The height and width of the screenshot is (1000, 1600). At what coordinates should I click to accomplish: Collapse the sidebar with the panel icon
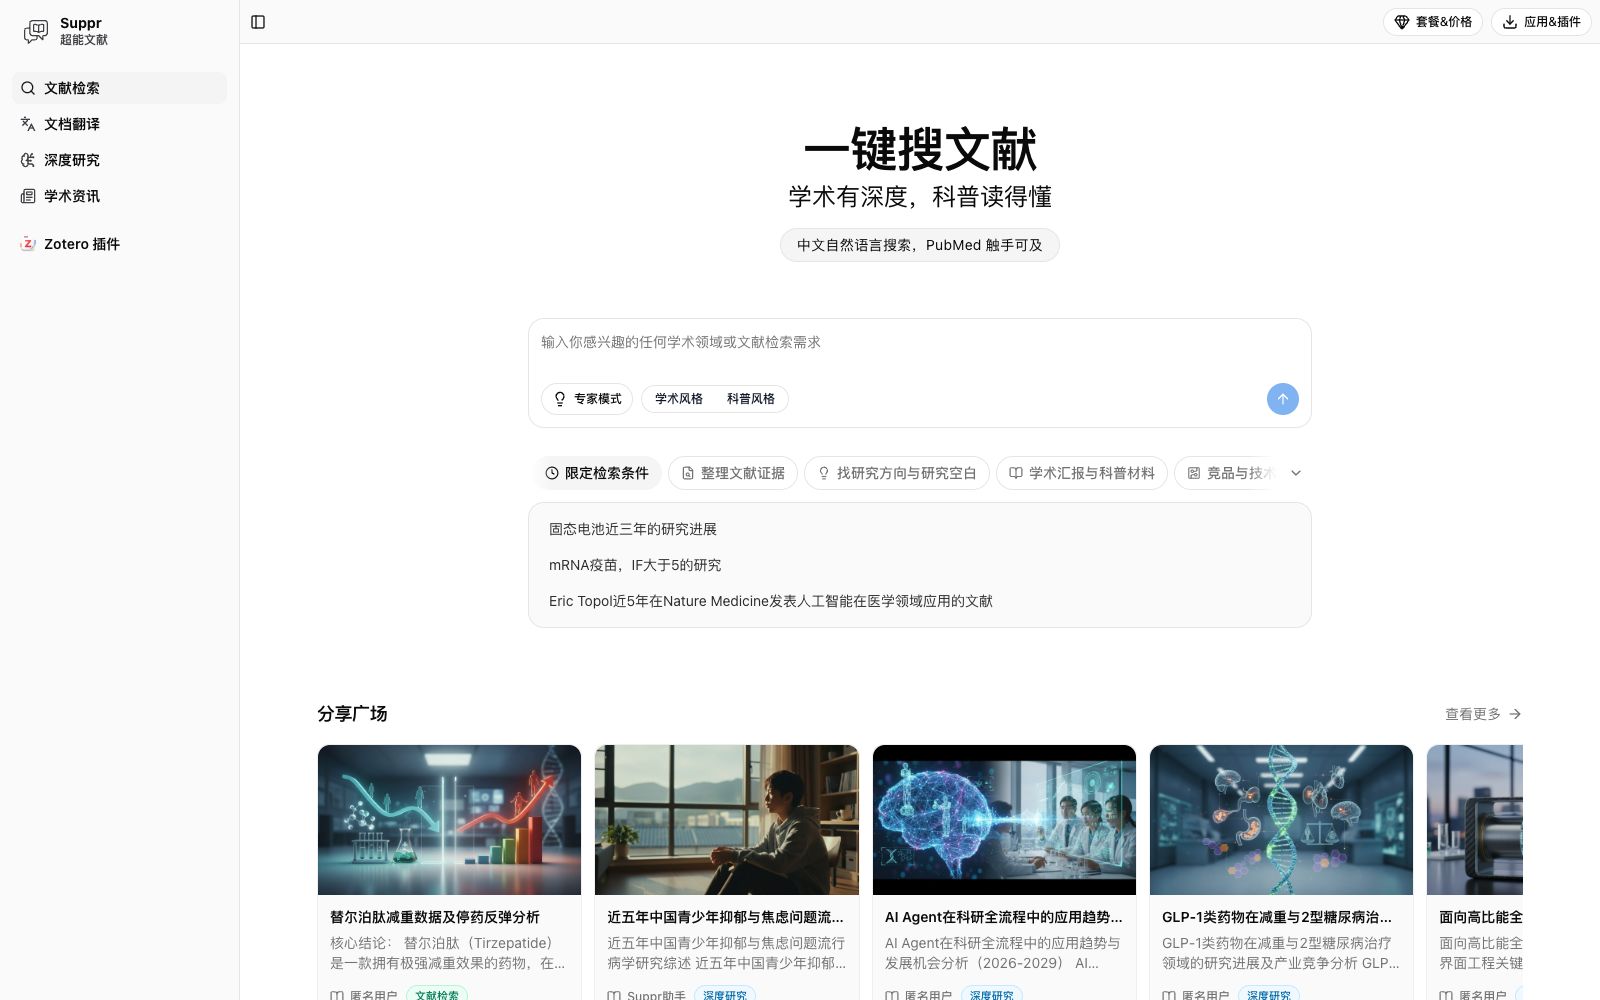click(258, 22)
